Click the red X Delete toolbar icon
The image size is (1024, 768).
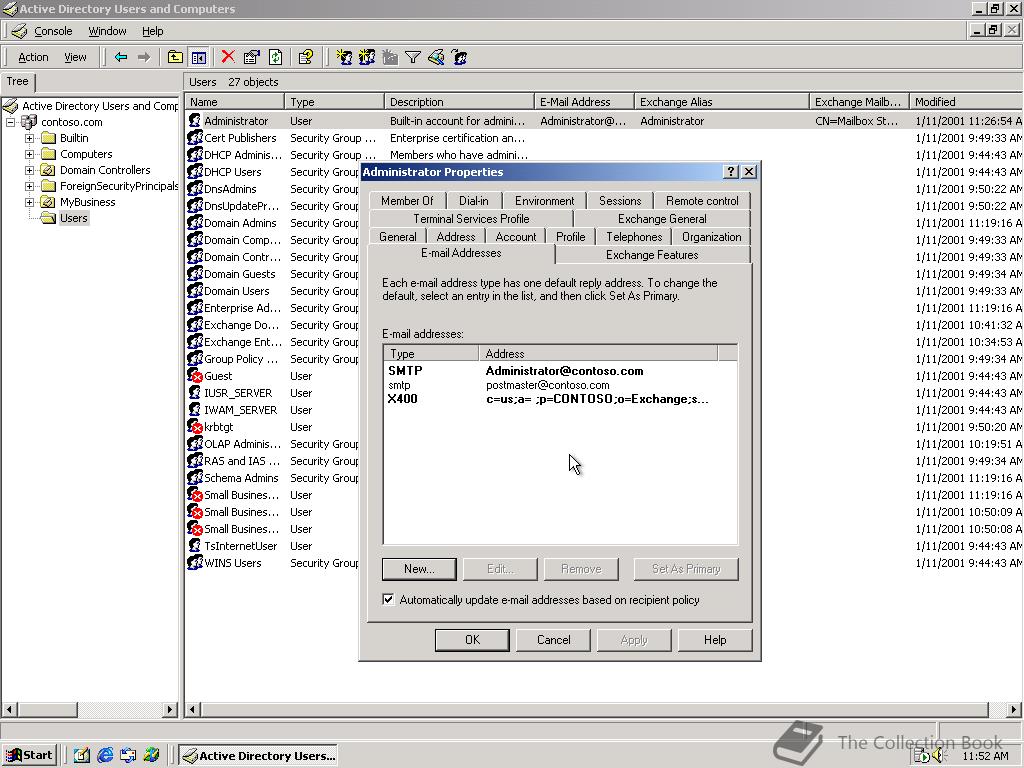point(228,57)
